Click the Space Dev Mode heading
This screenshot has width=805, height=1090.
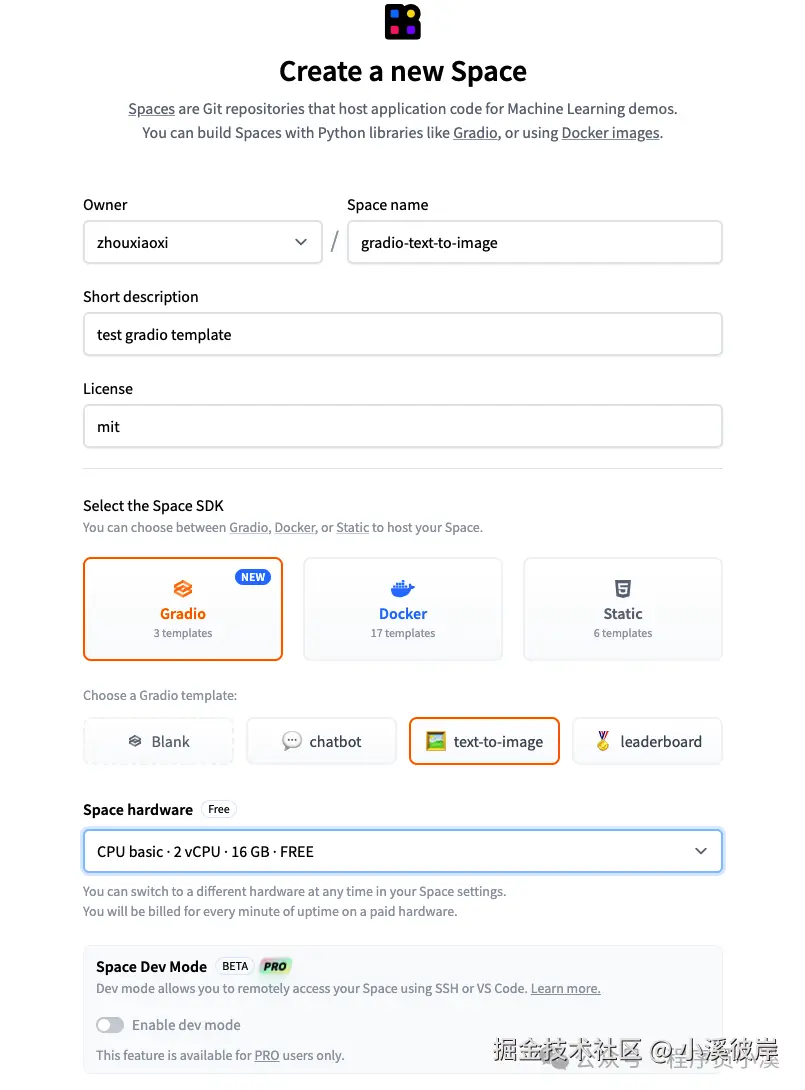152,966
